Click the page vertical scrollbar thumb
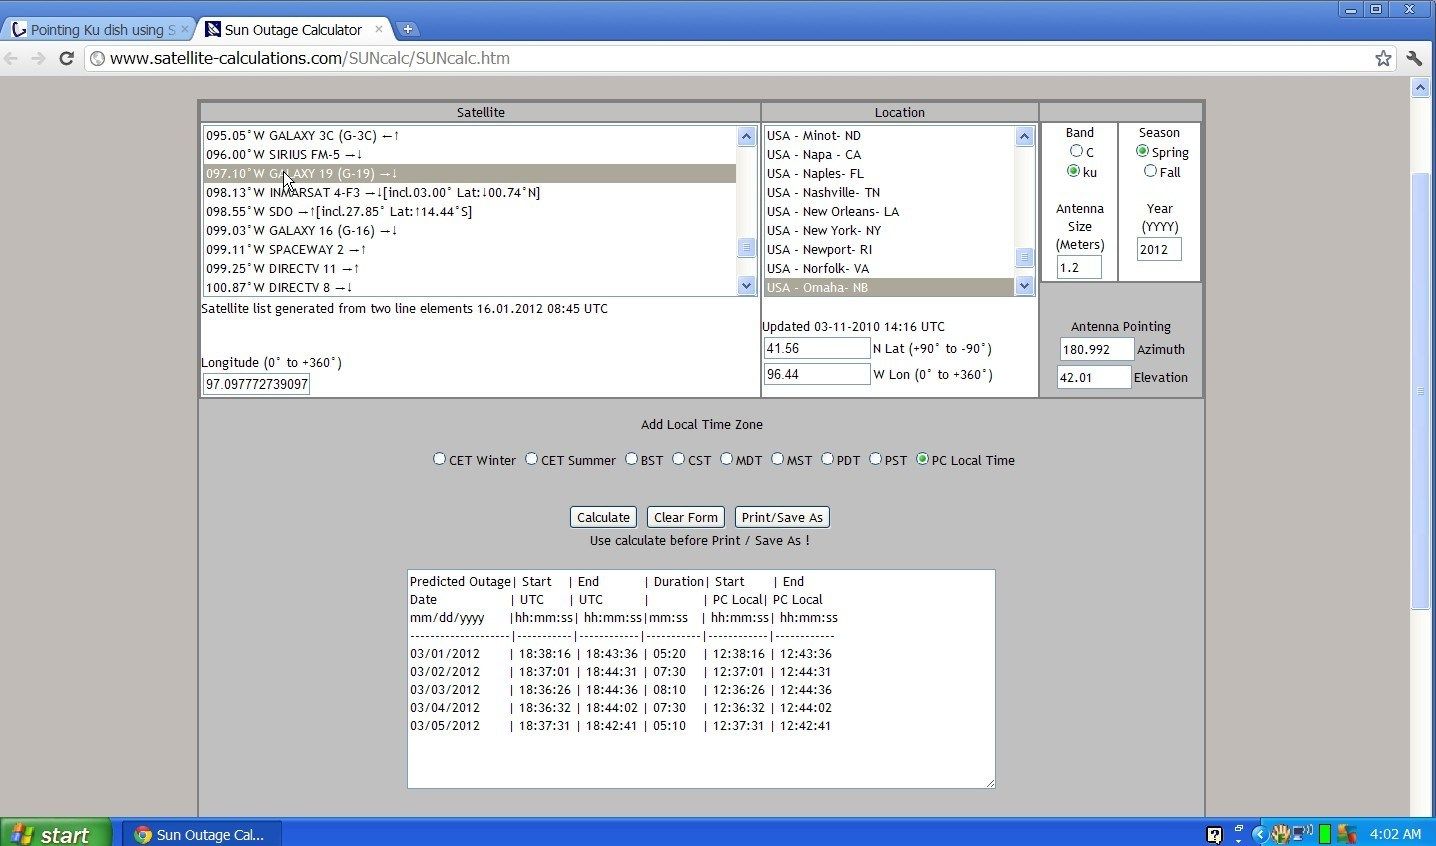The image size is (1436, 846). click(1420, 390)
